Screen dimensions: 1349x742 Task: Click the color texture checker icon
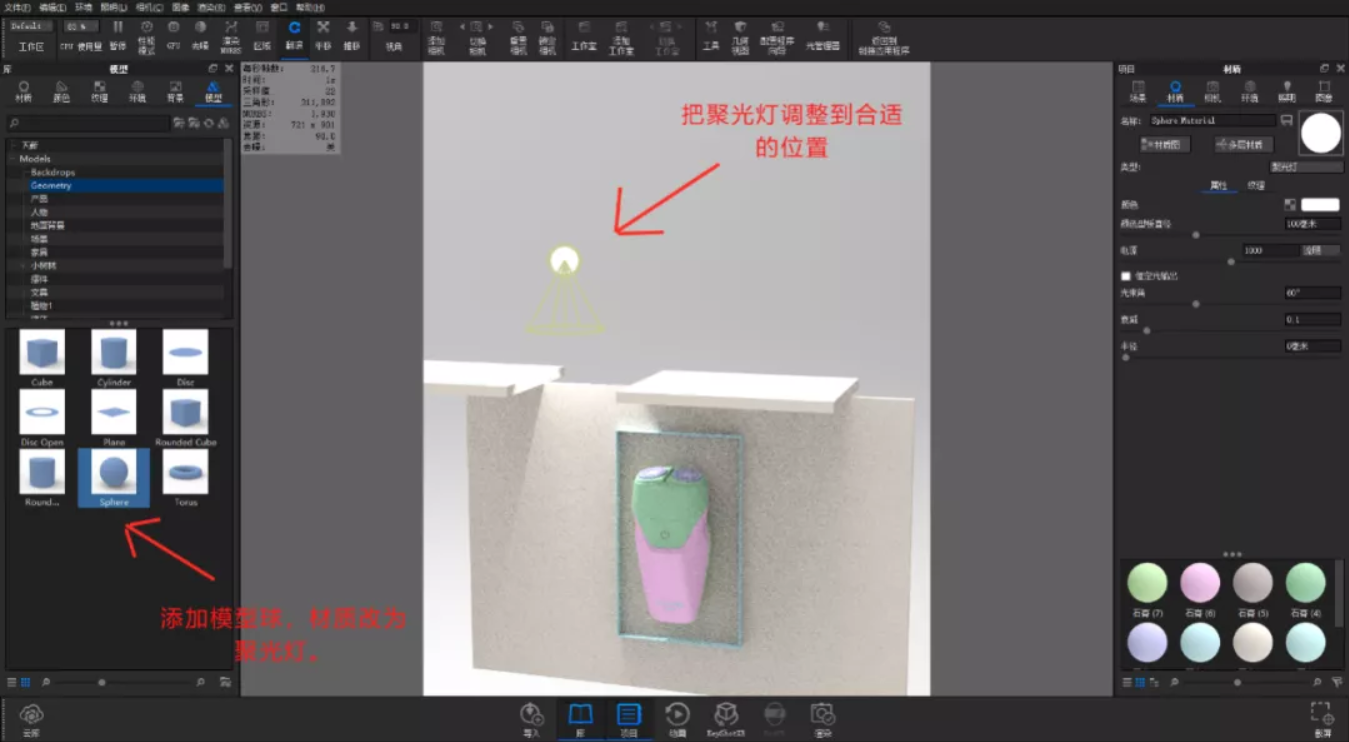point(1290,204)
